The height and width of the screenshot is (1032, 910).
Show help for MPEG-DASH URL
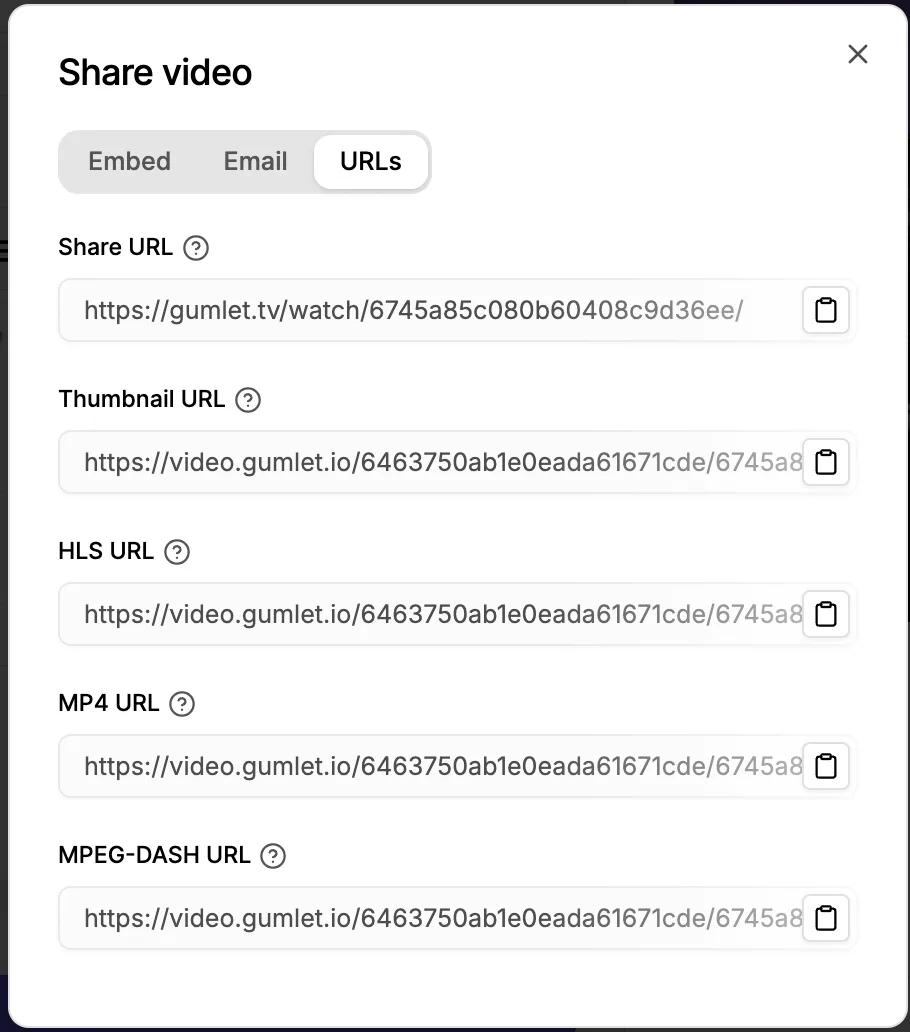tap(273, 856)
